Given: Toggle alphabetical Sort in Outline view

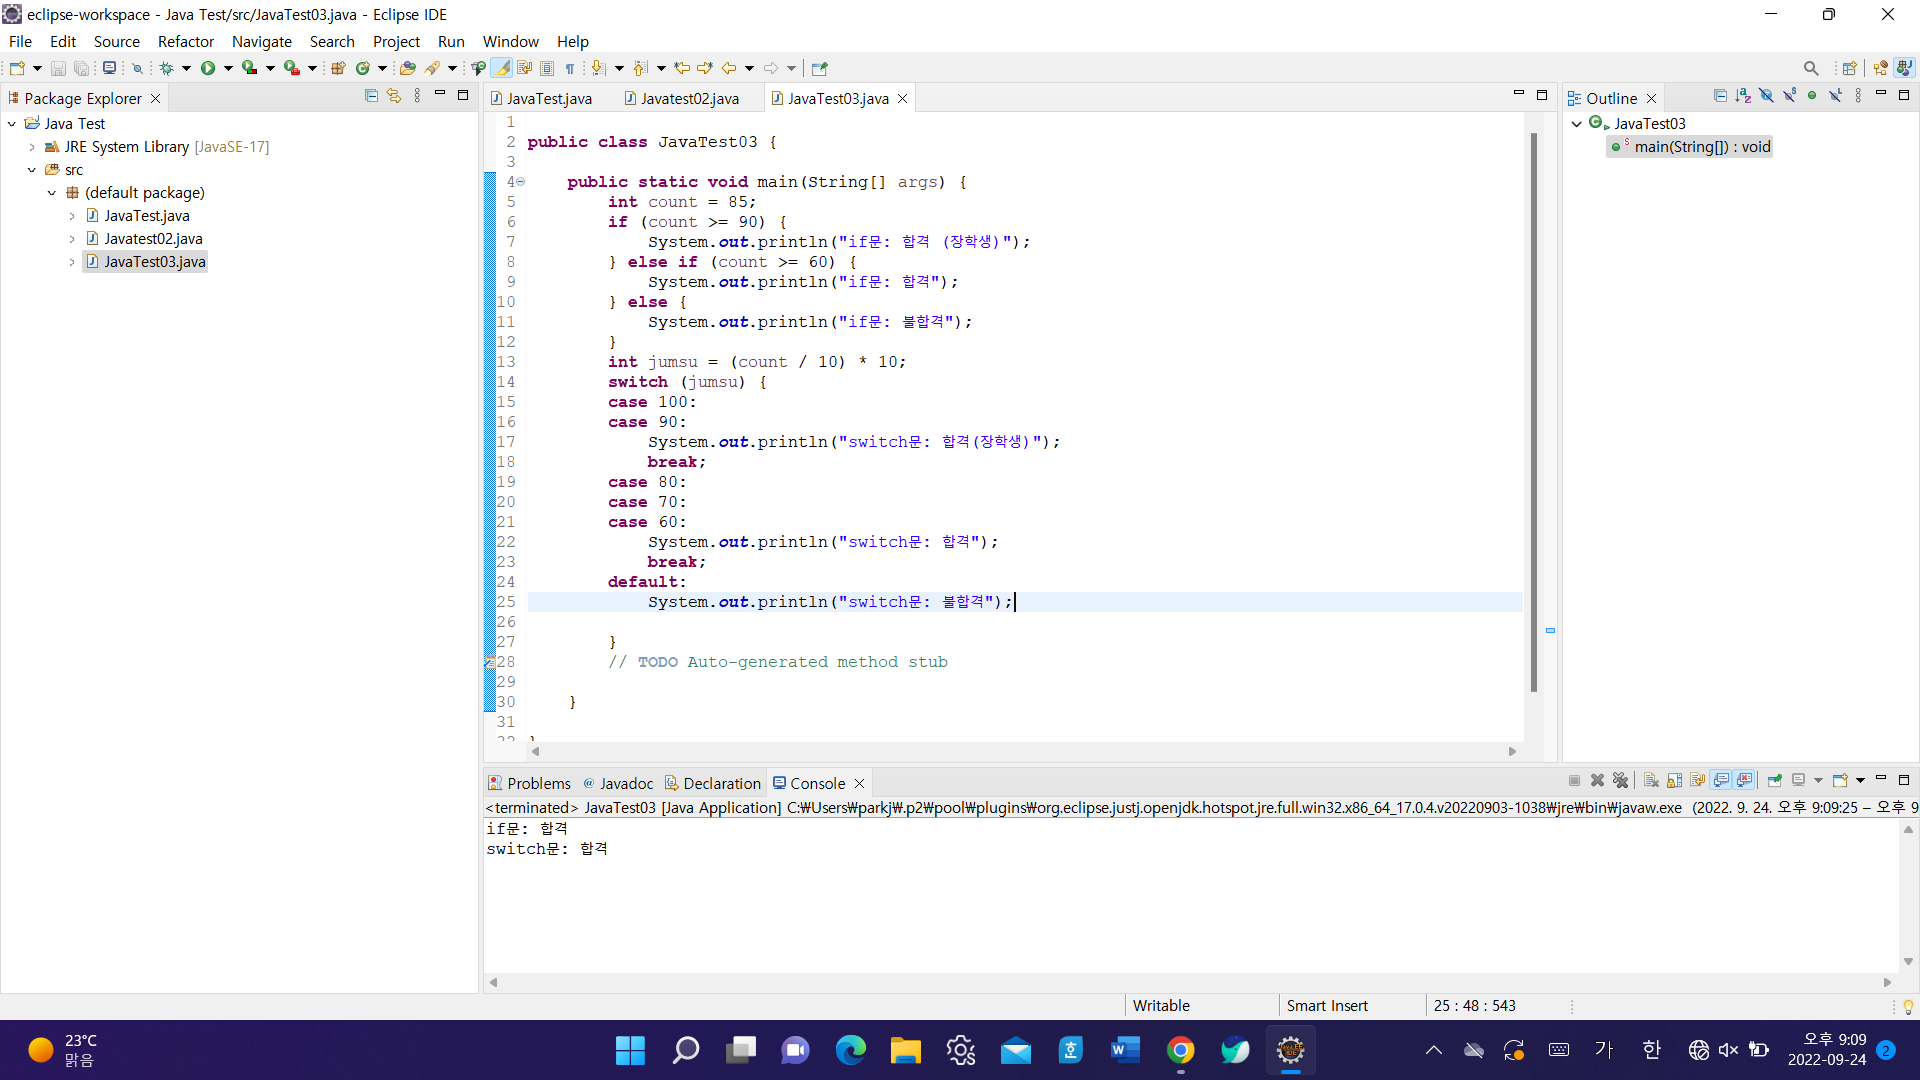Looking at the screenshot, I should [x=1743, y=96].
